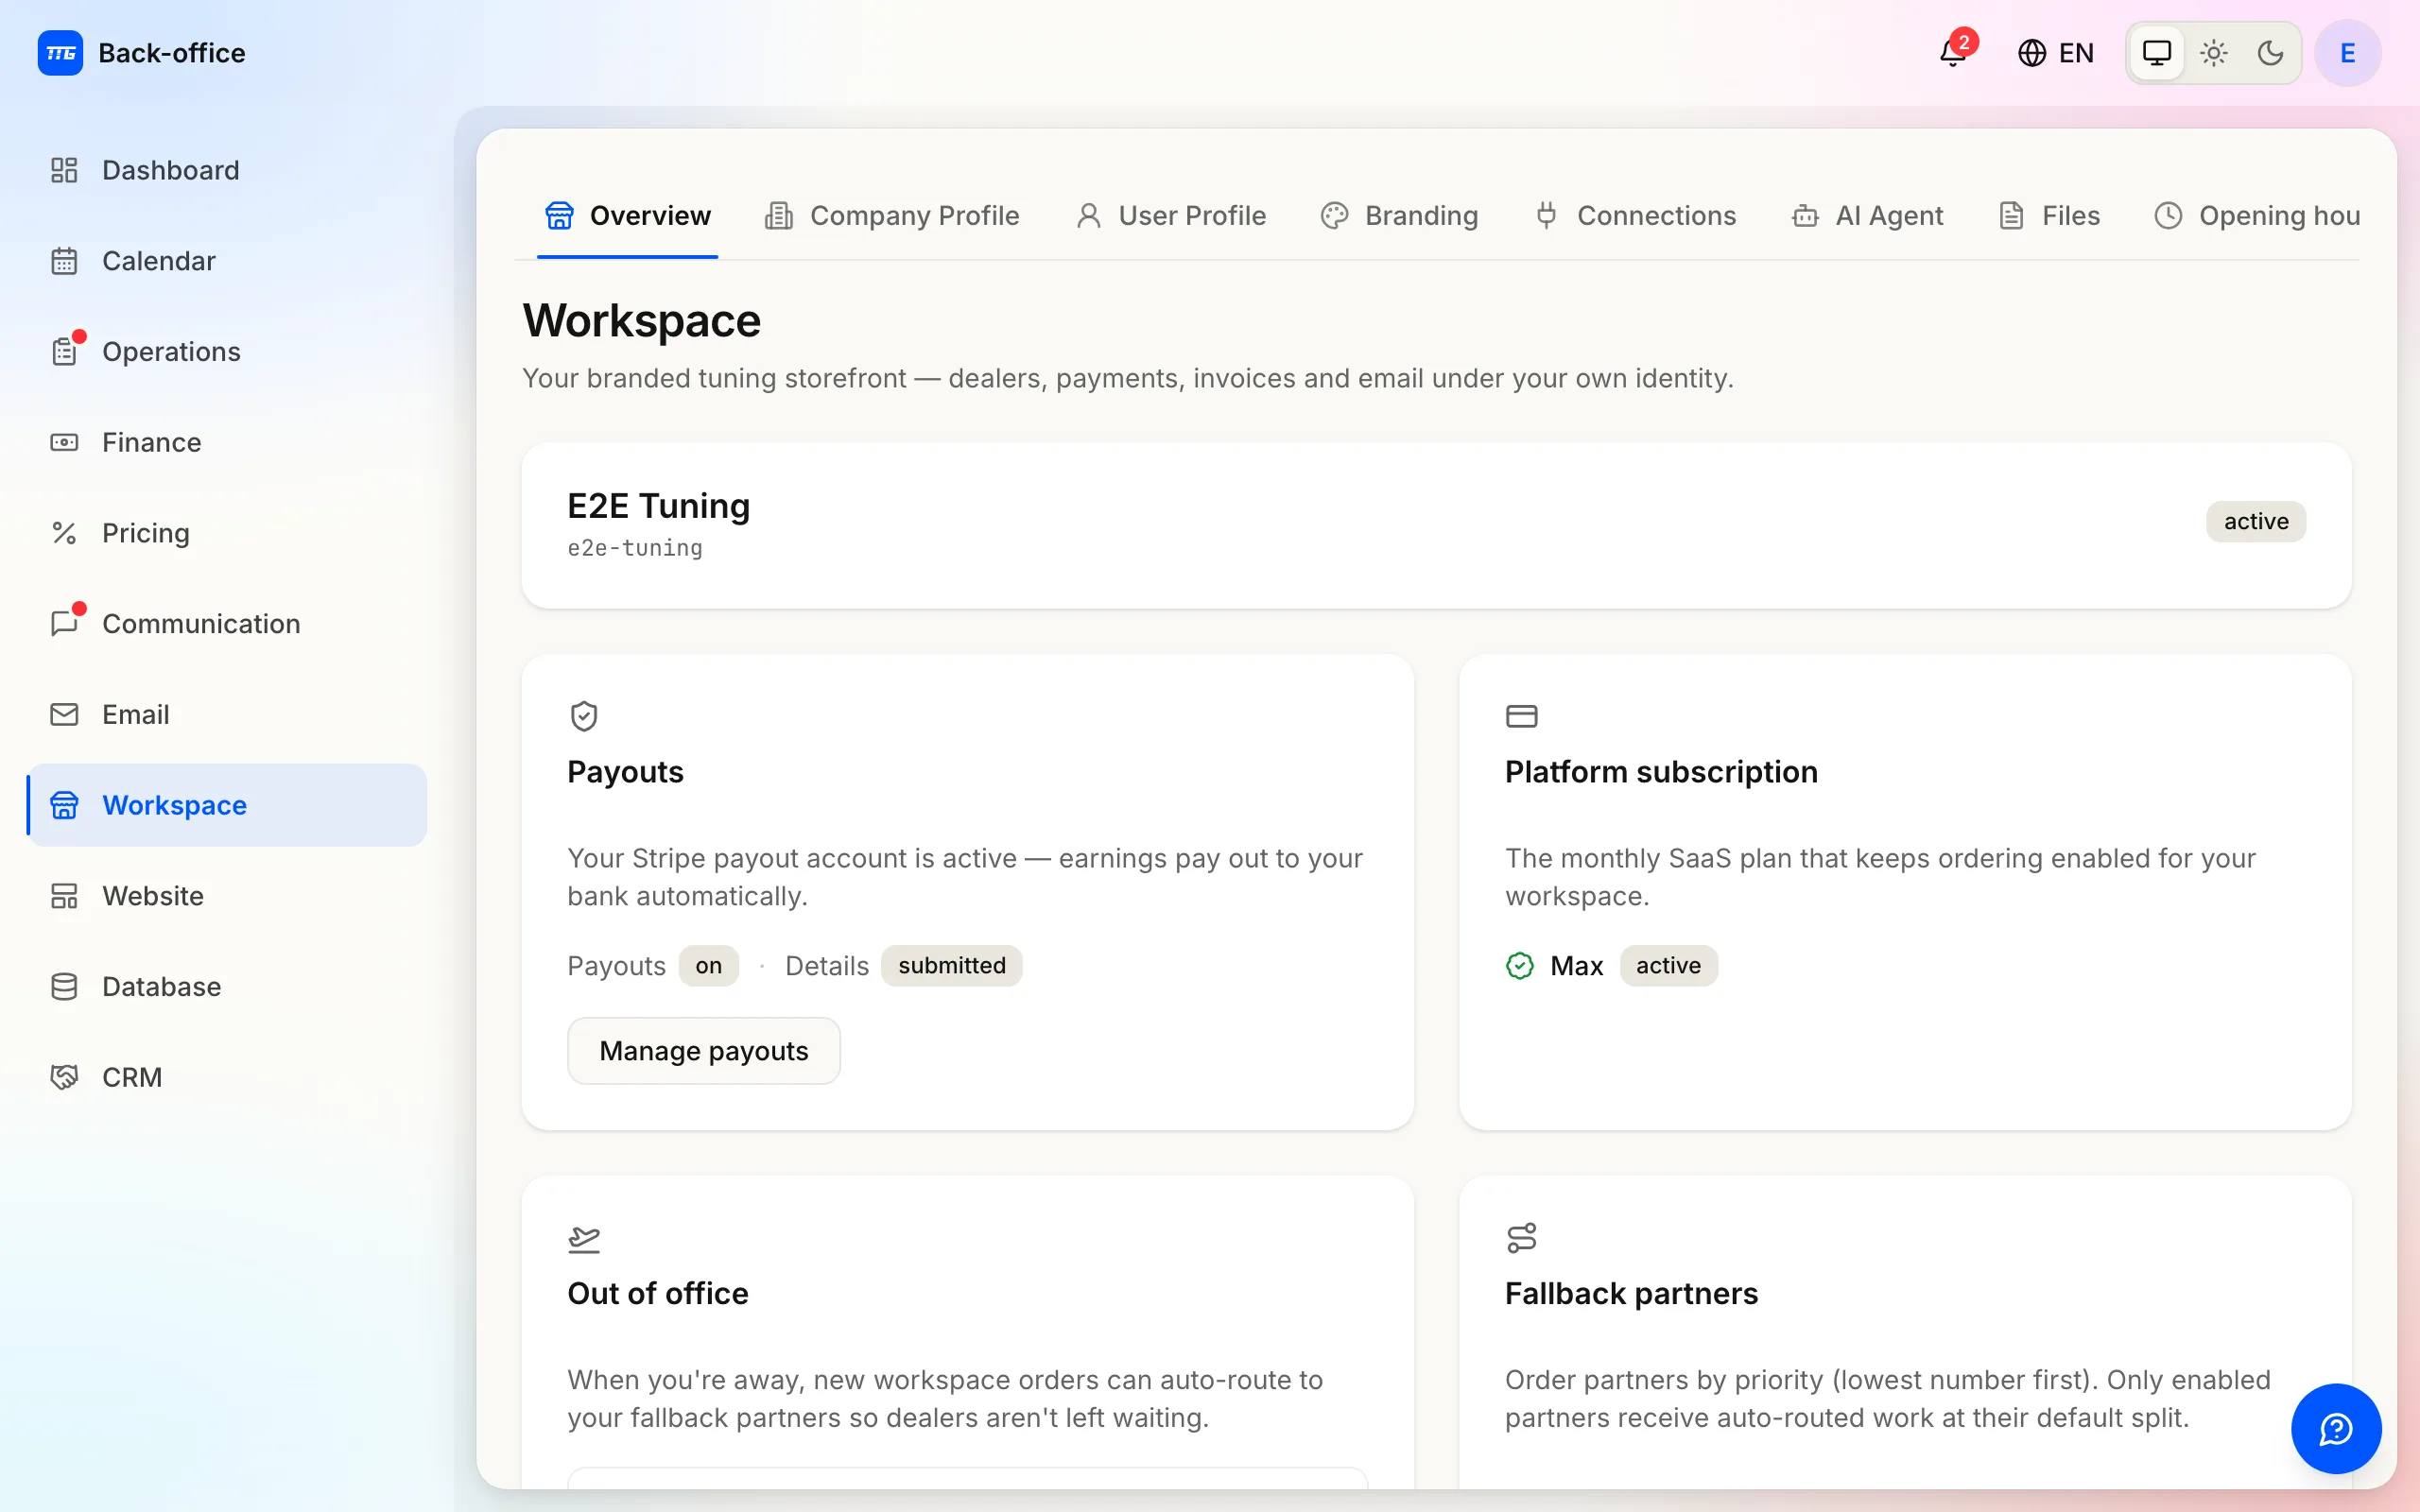
Task: Open Operations section
Action: 227,352
